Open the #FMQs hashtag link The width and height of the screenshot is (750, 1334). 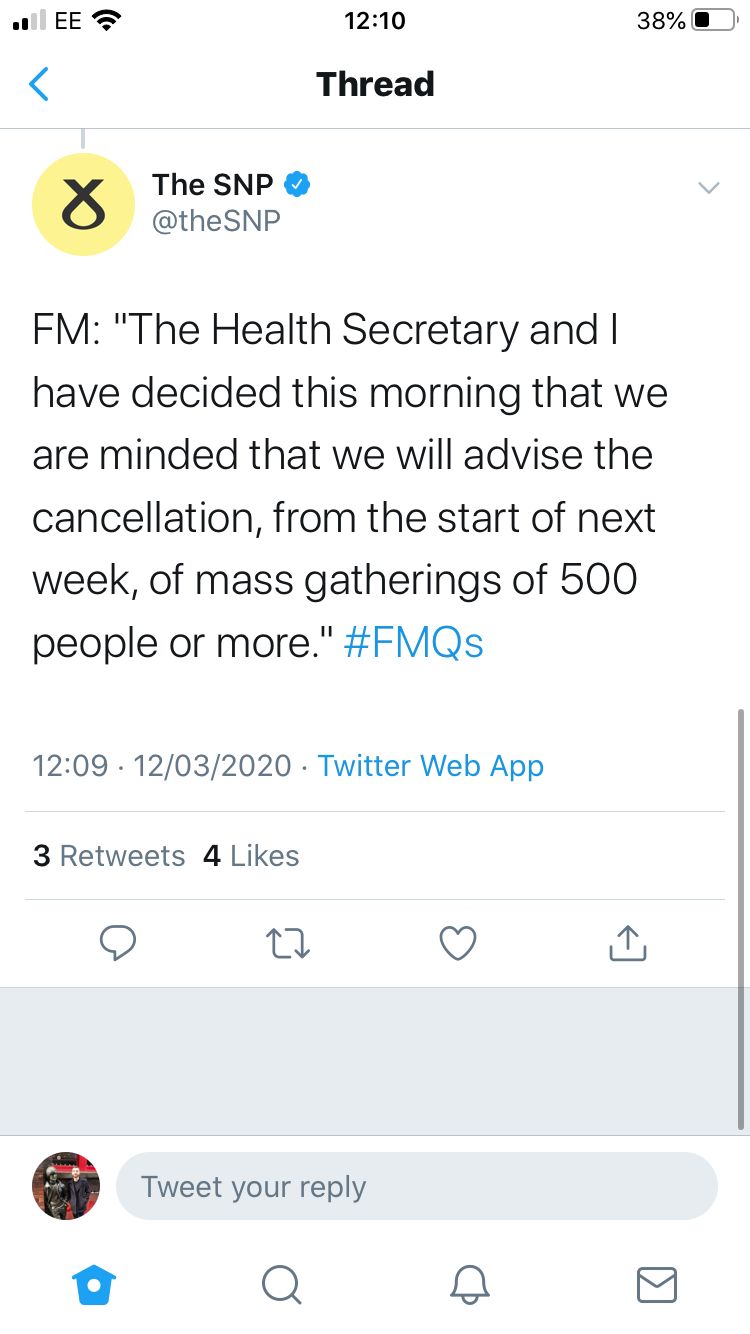click(413, 643)
